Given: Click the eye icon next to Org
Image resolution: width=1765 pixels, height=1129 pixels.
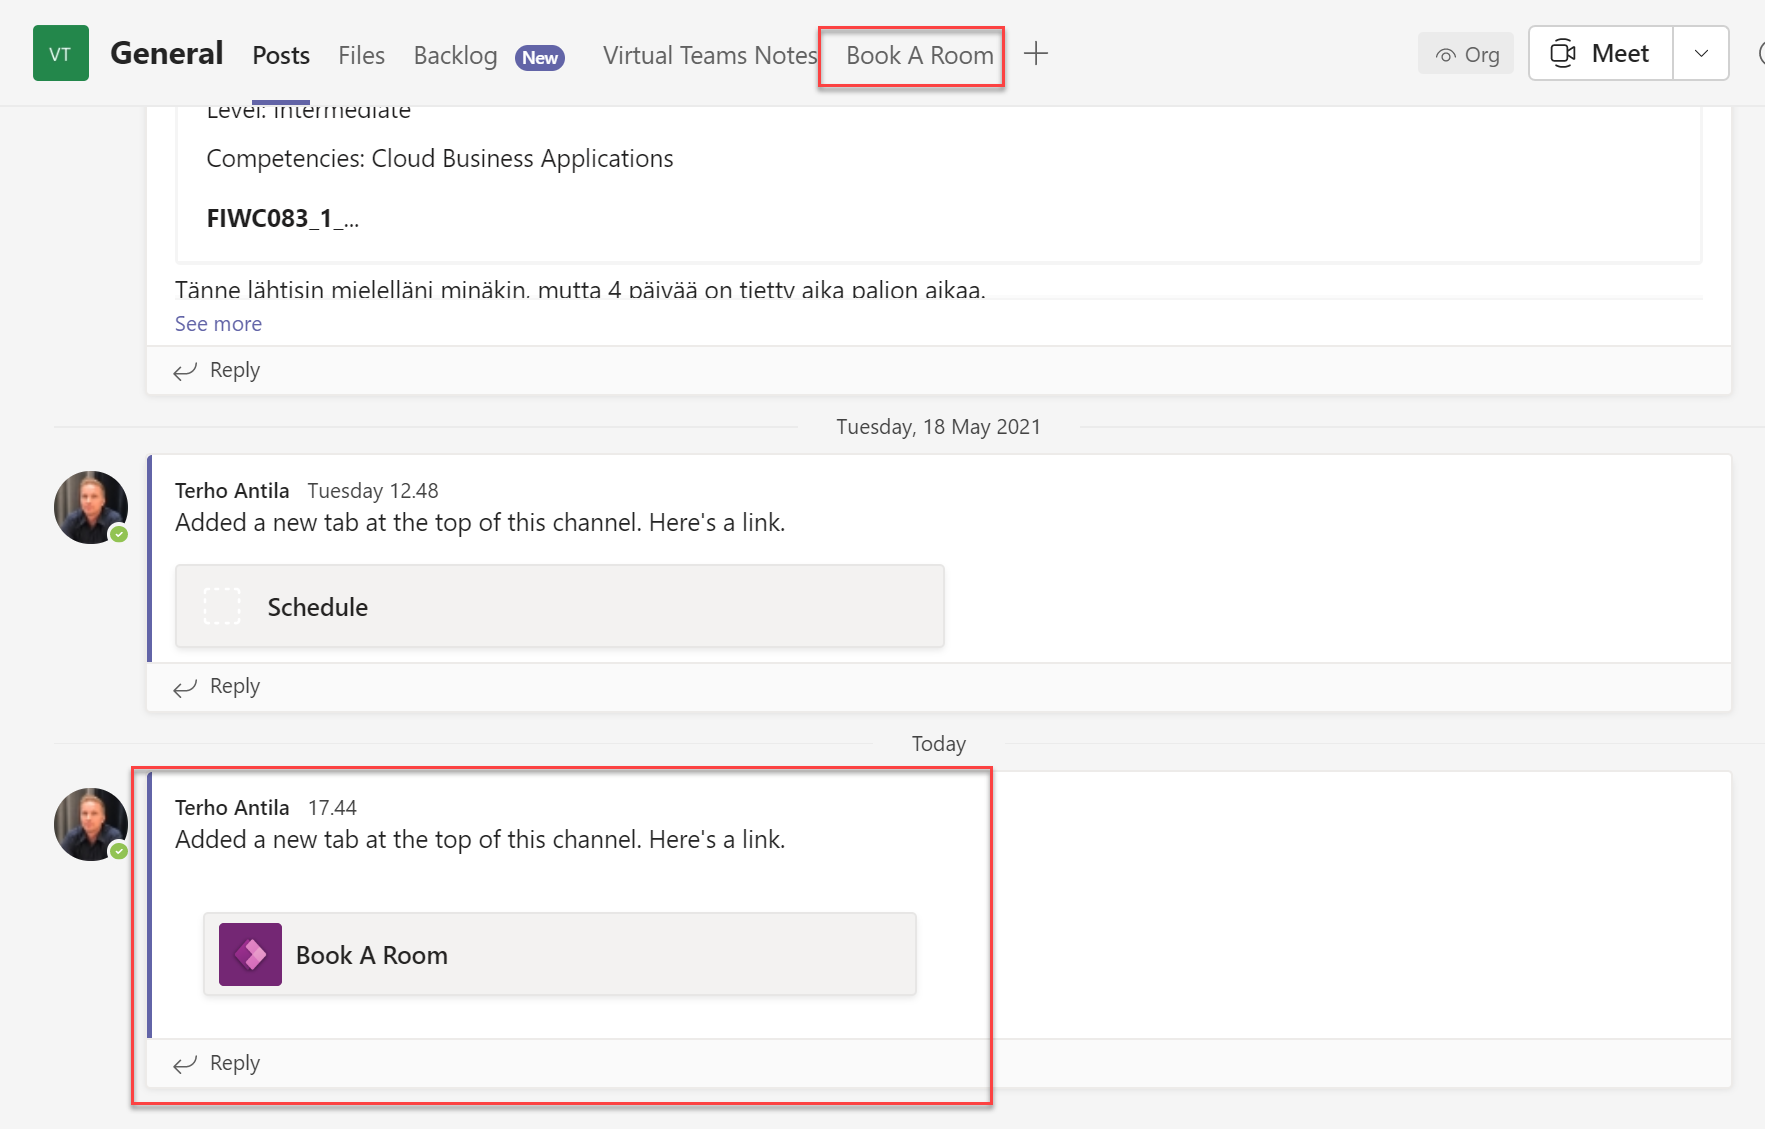Looking at the screenshot, I should [x=1445, y=55].
